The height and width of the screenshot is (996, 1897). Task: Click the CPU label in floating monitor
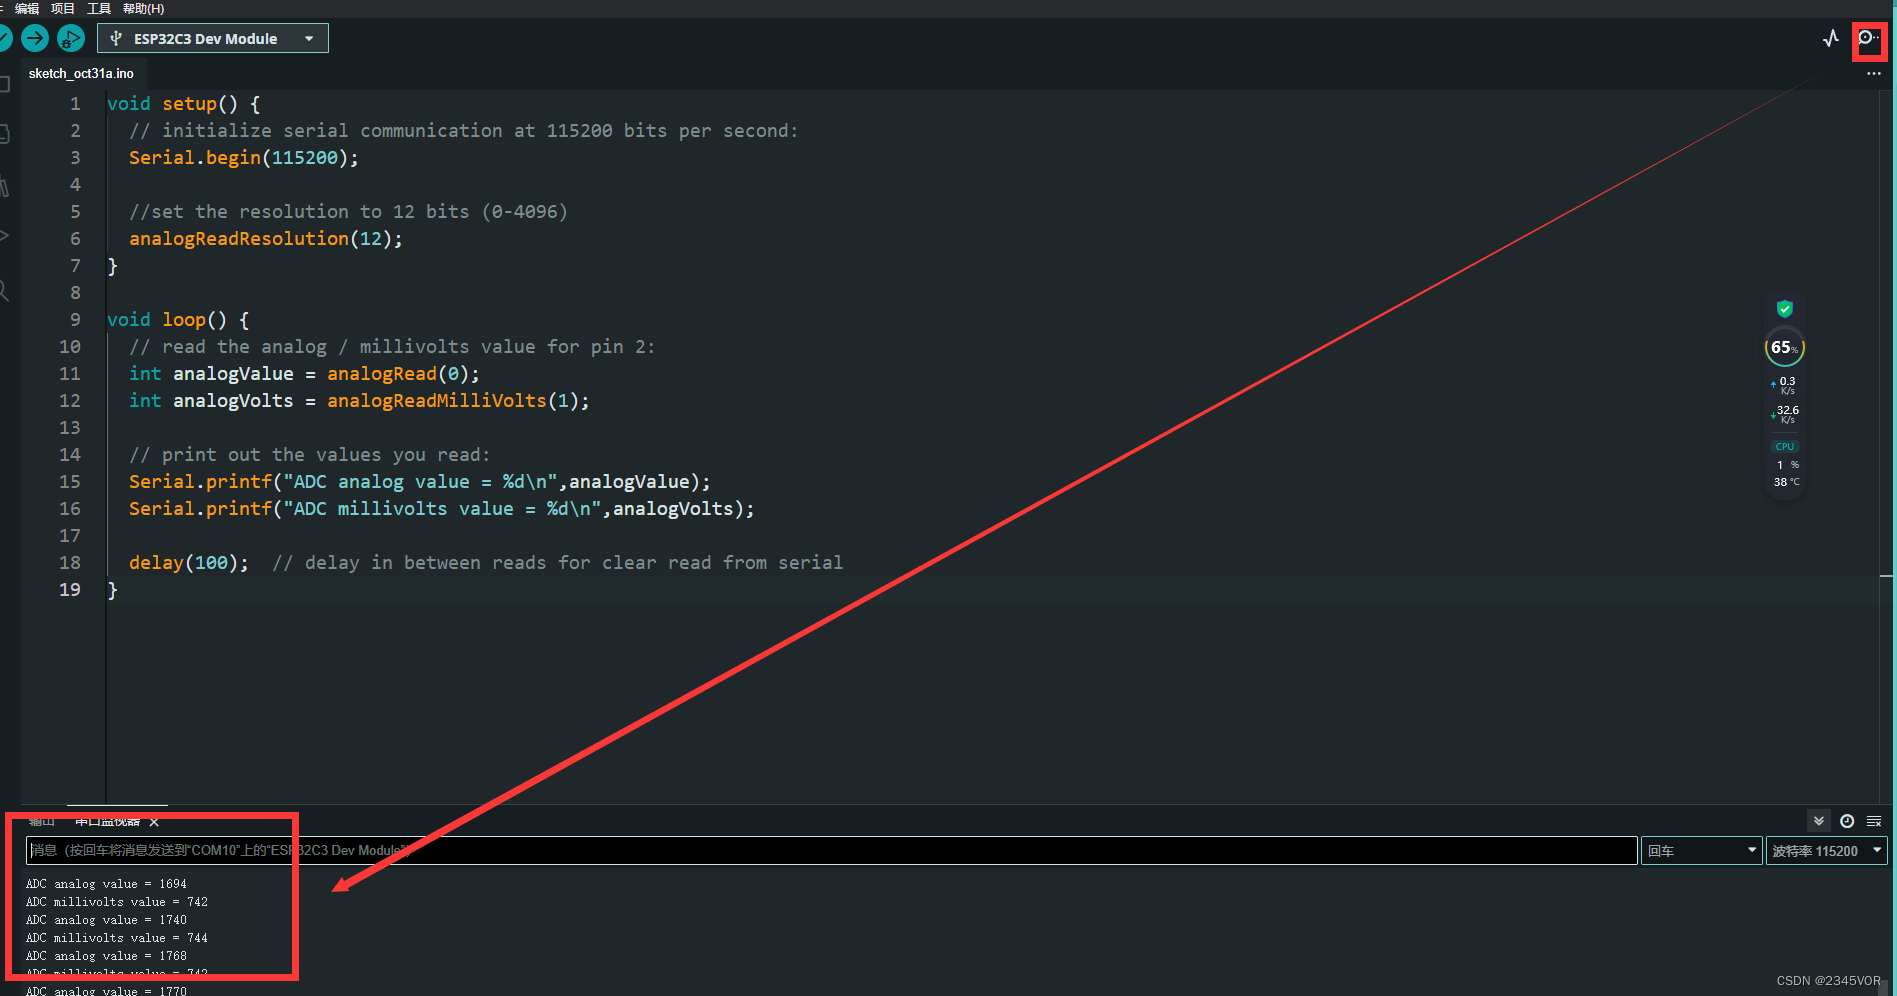click(1785, 447)
